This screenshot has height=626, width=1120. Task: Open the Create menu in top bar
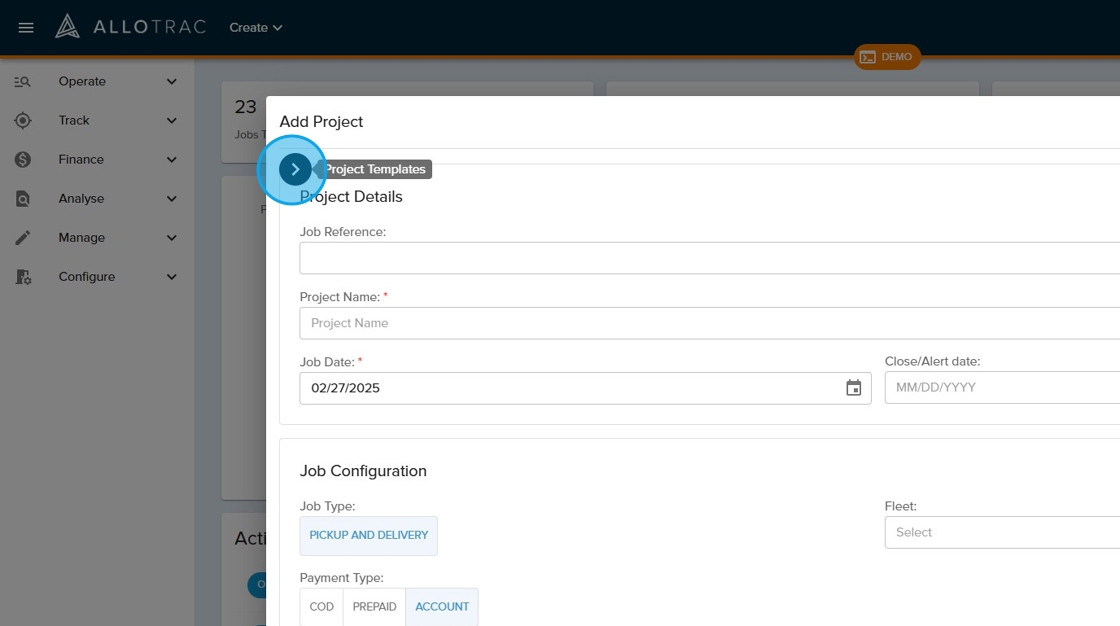(x=255, y=28)
